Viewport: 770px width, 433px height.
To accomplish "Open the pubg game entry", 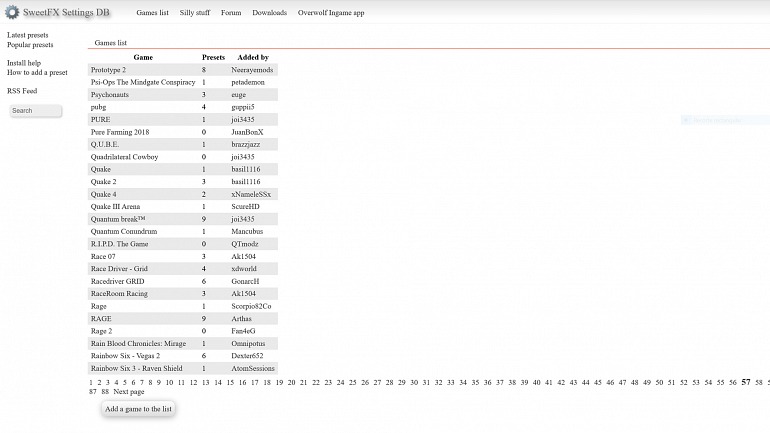I will (x=98, y=107).
